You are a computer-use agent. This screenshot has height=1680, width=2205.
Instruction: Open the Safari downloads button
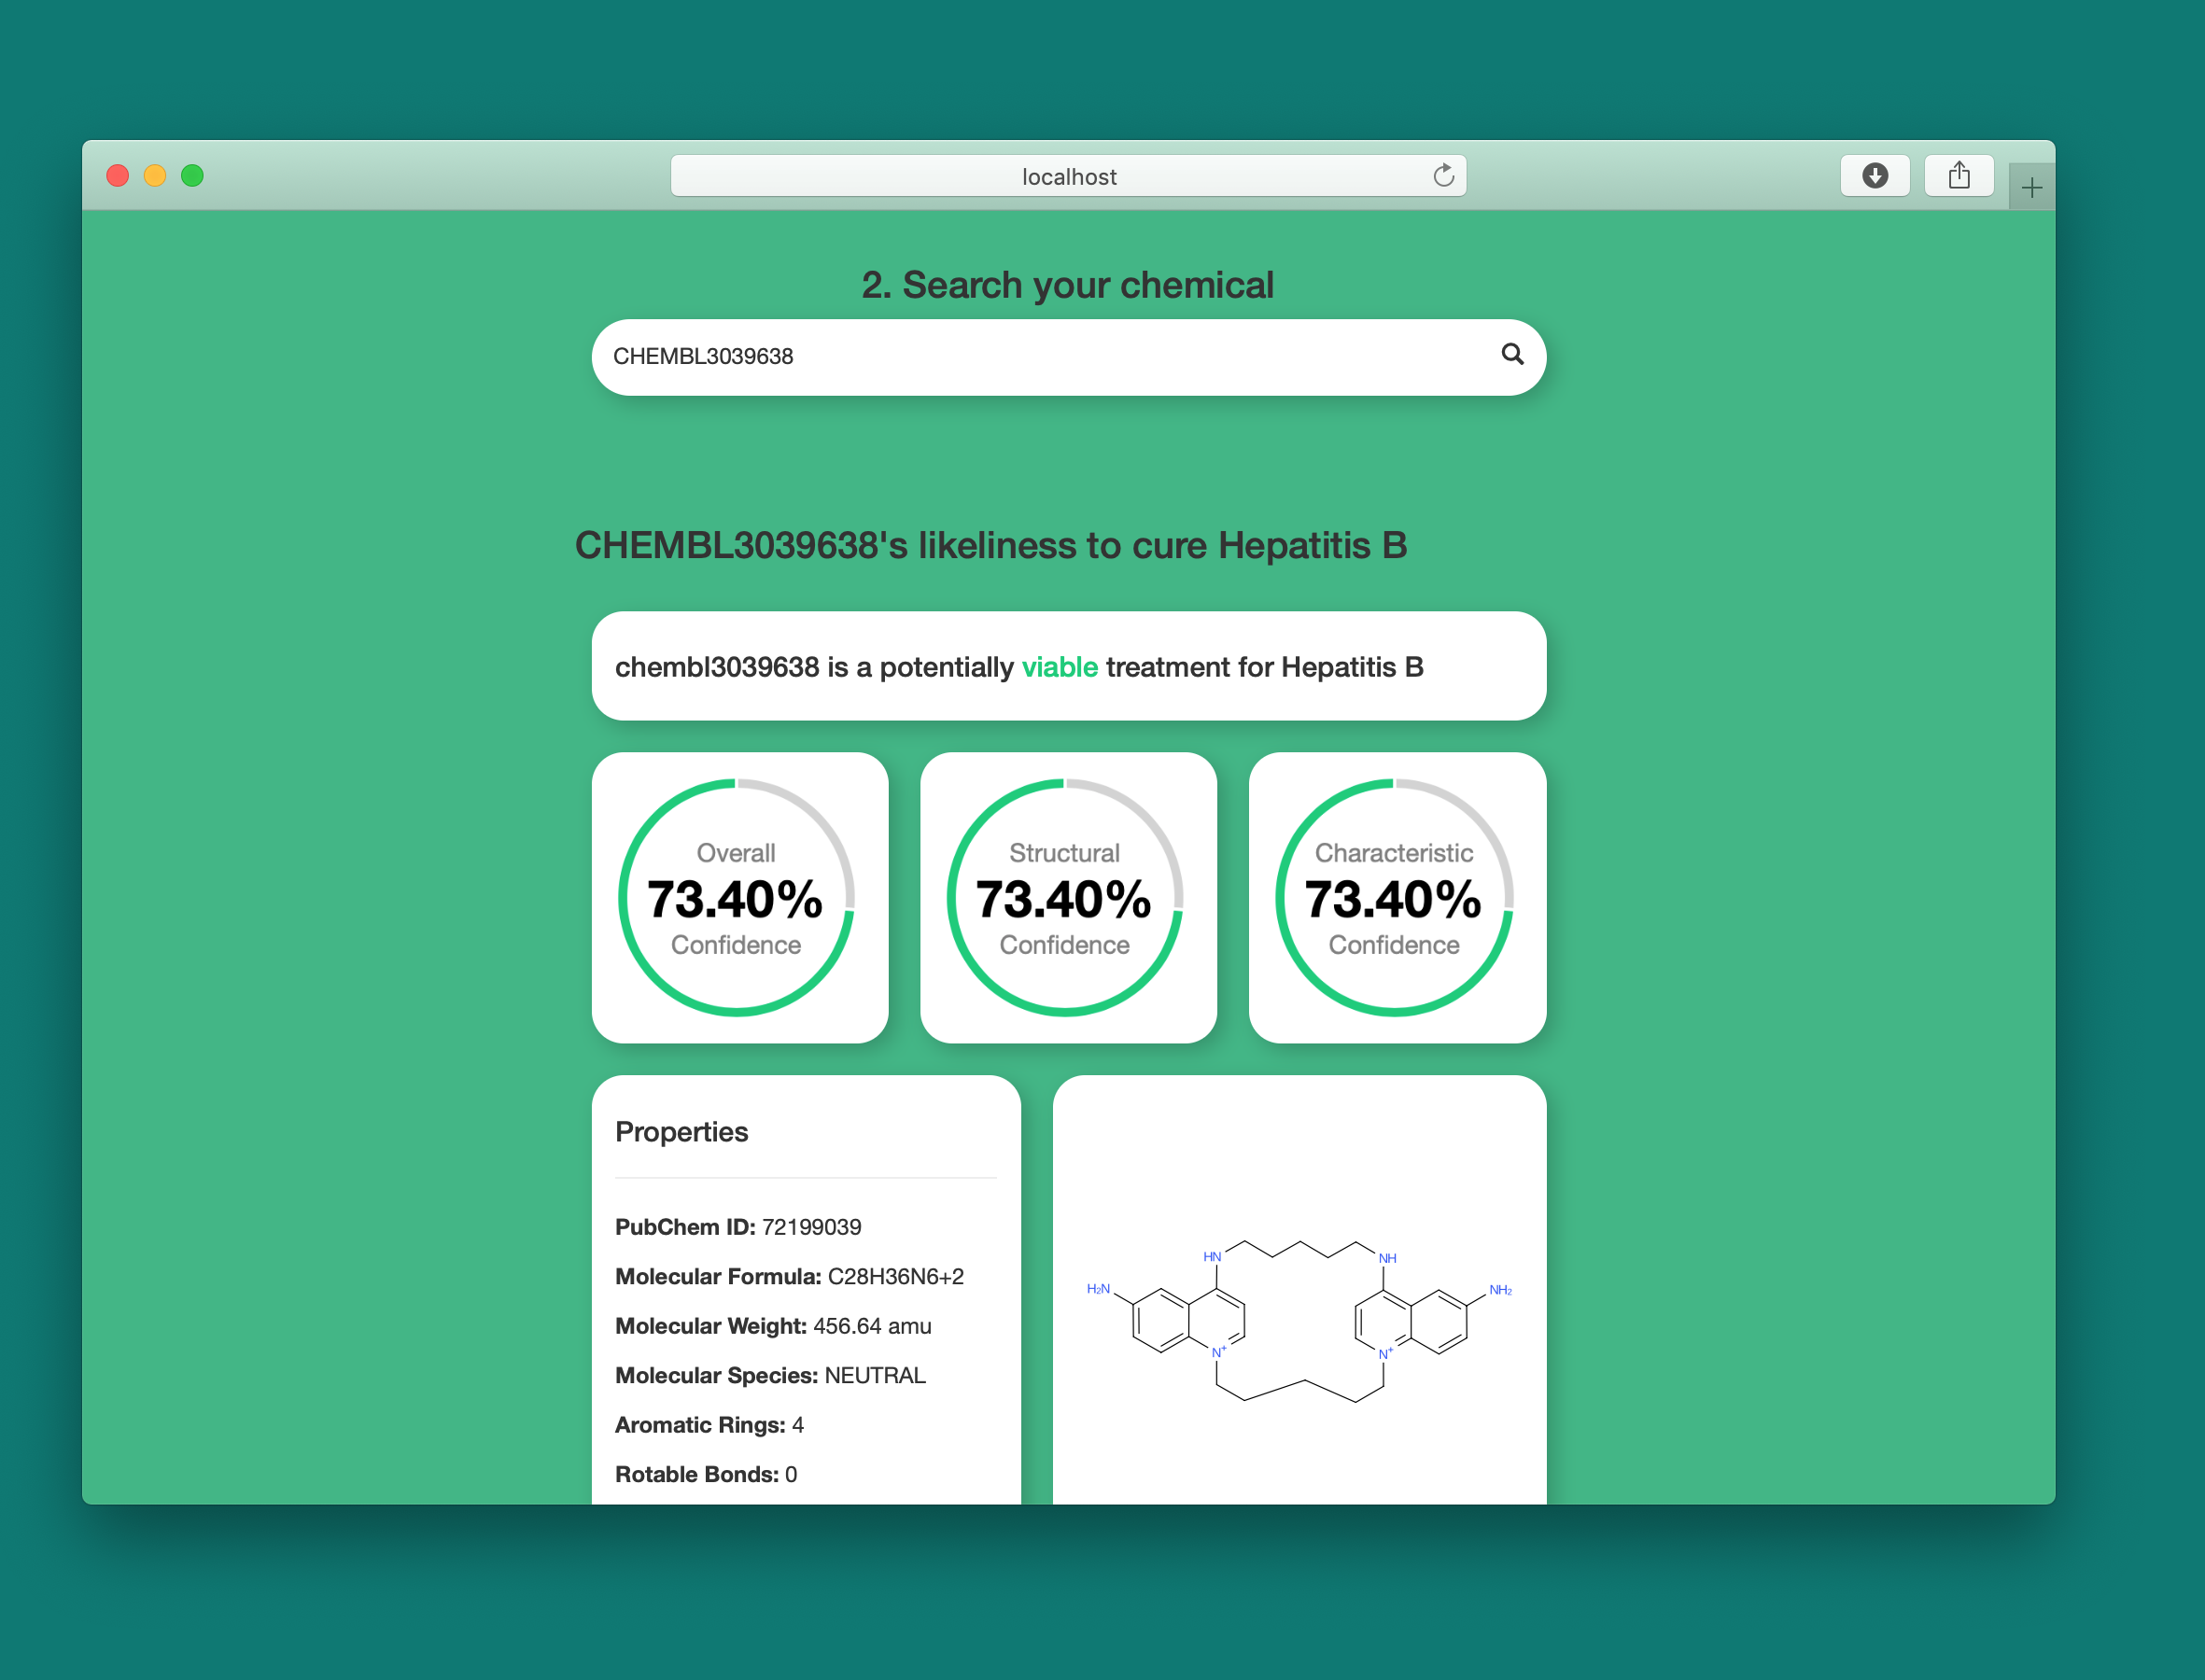point(1874,176)
